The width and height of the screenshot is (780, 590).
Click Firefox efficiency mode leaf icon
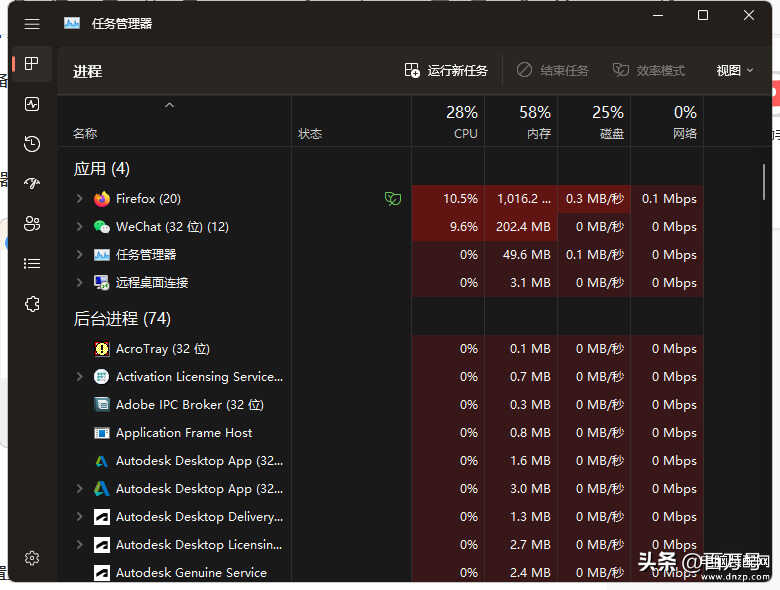coord(392,199)
